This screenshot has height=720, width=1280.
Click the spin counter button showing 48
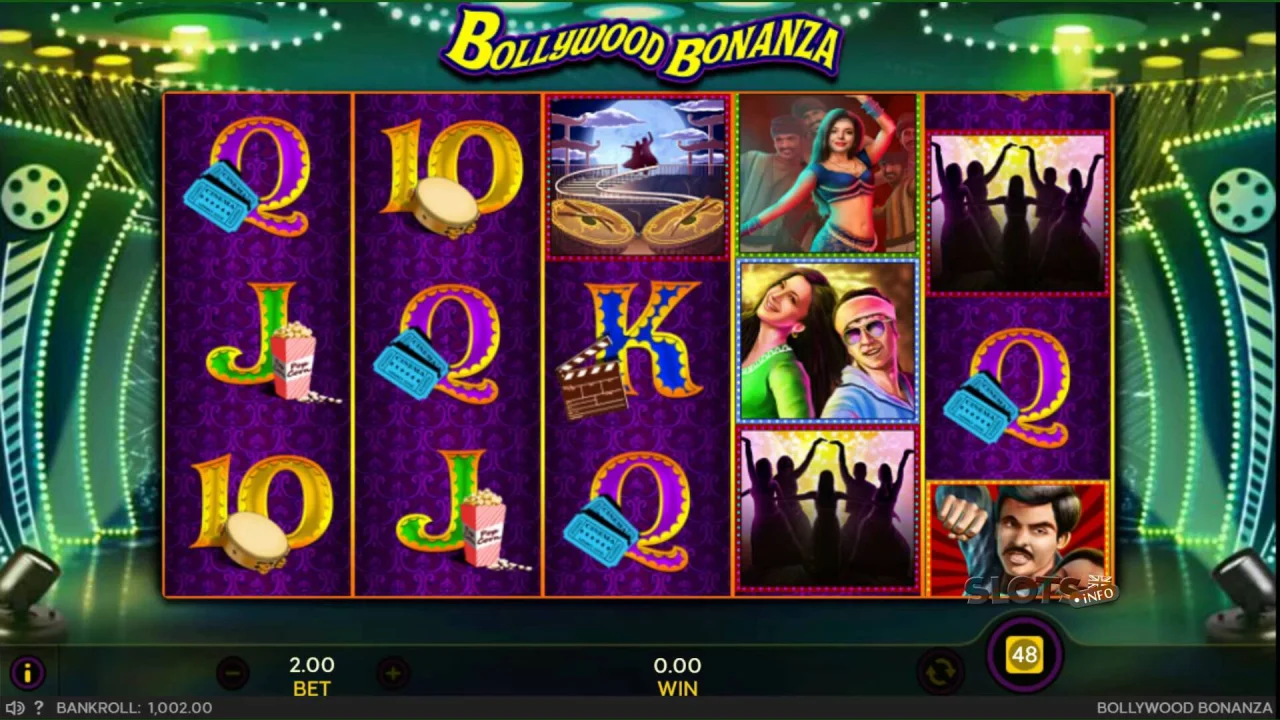pos(1024,655)
